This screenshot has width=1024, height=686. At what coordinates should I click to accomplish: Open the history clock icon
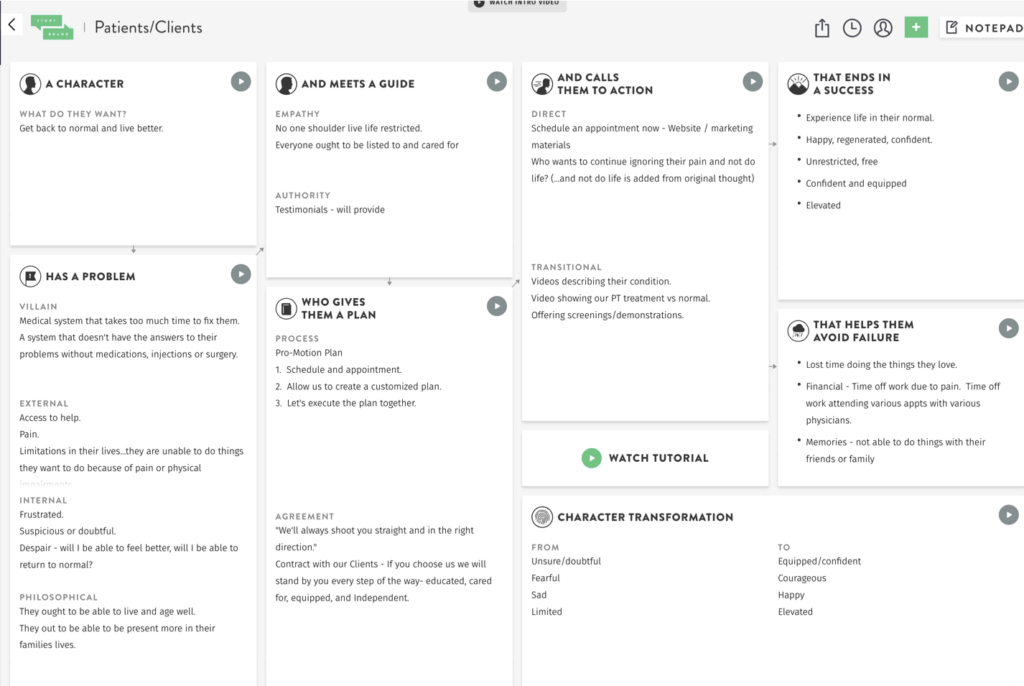[852, 28]
